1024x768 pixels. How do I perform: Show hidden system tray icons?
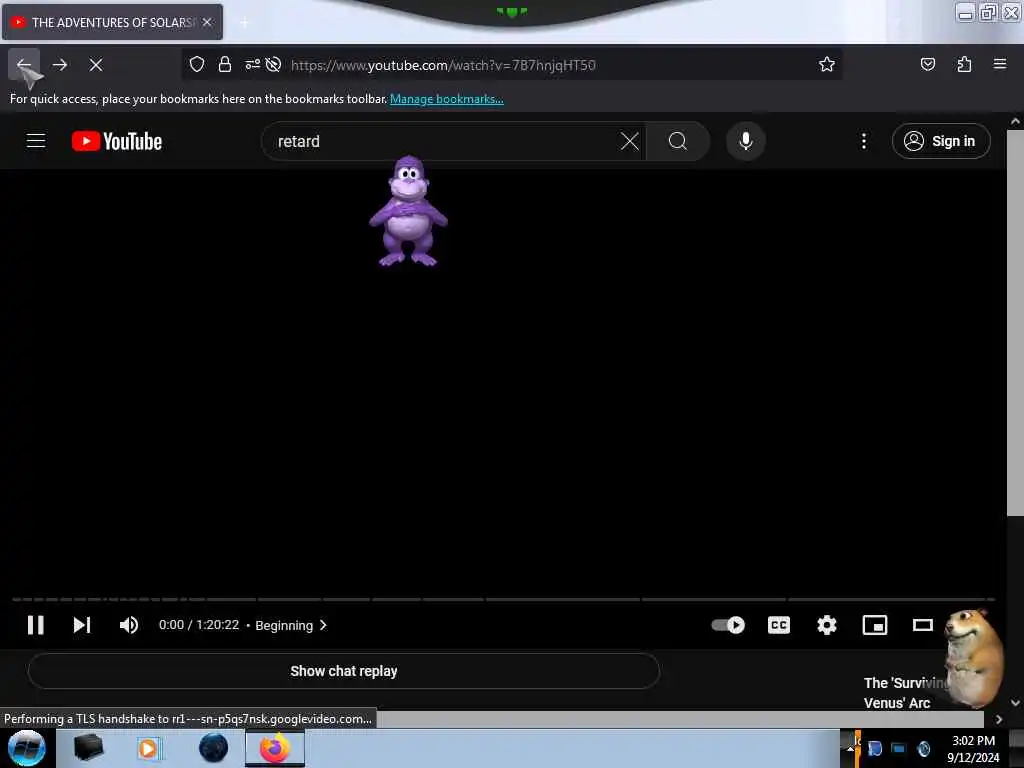[850, 748]
